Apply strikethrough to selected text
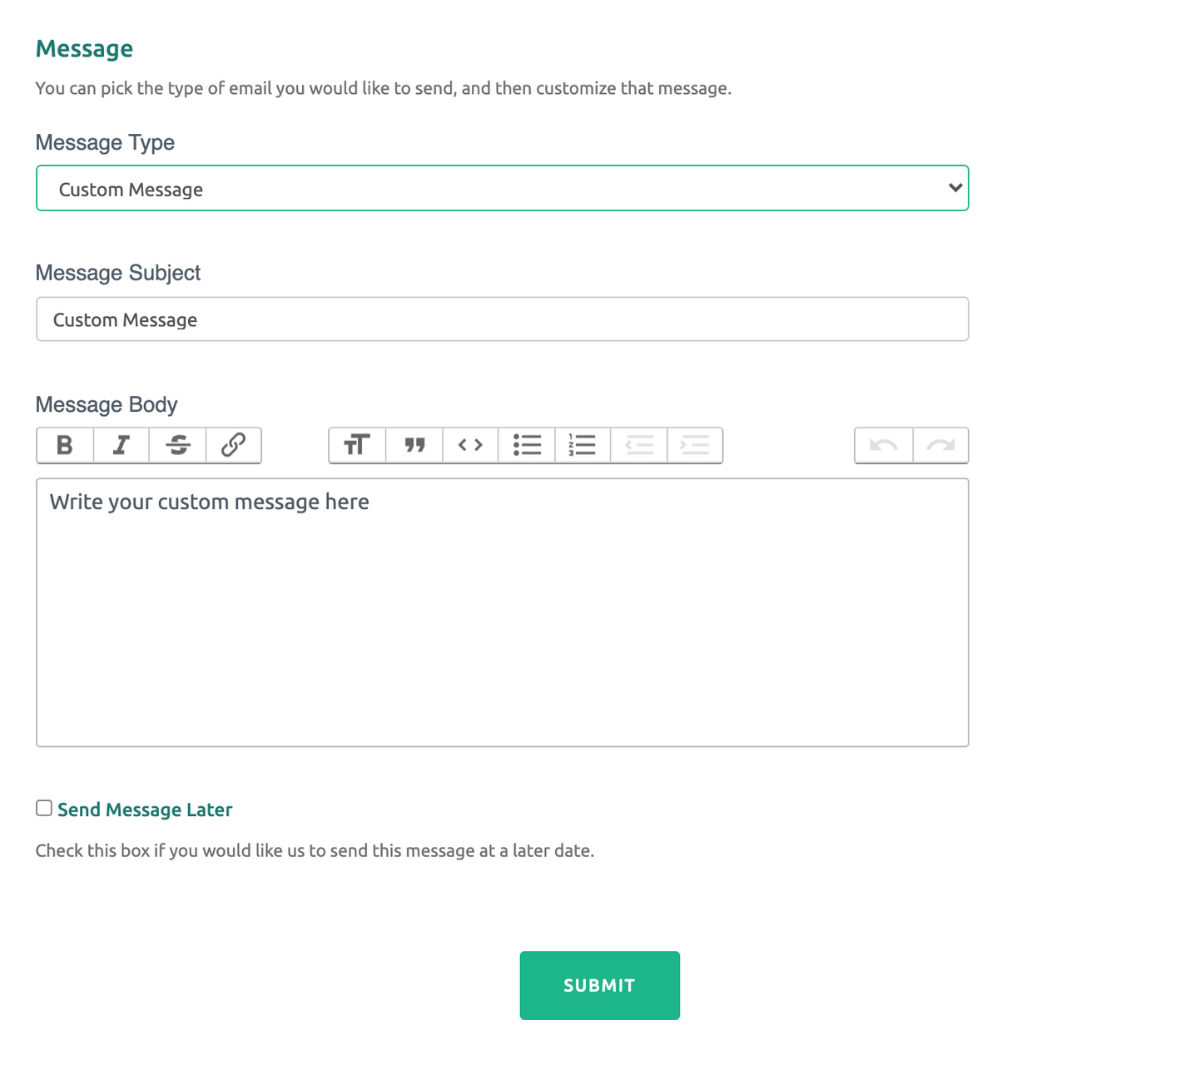The height and width of the screenshot is (1080, 1200). (x=178, y=445)
